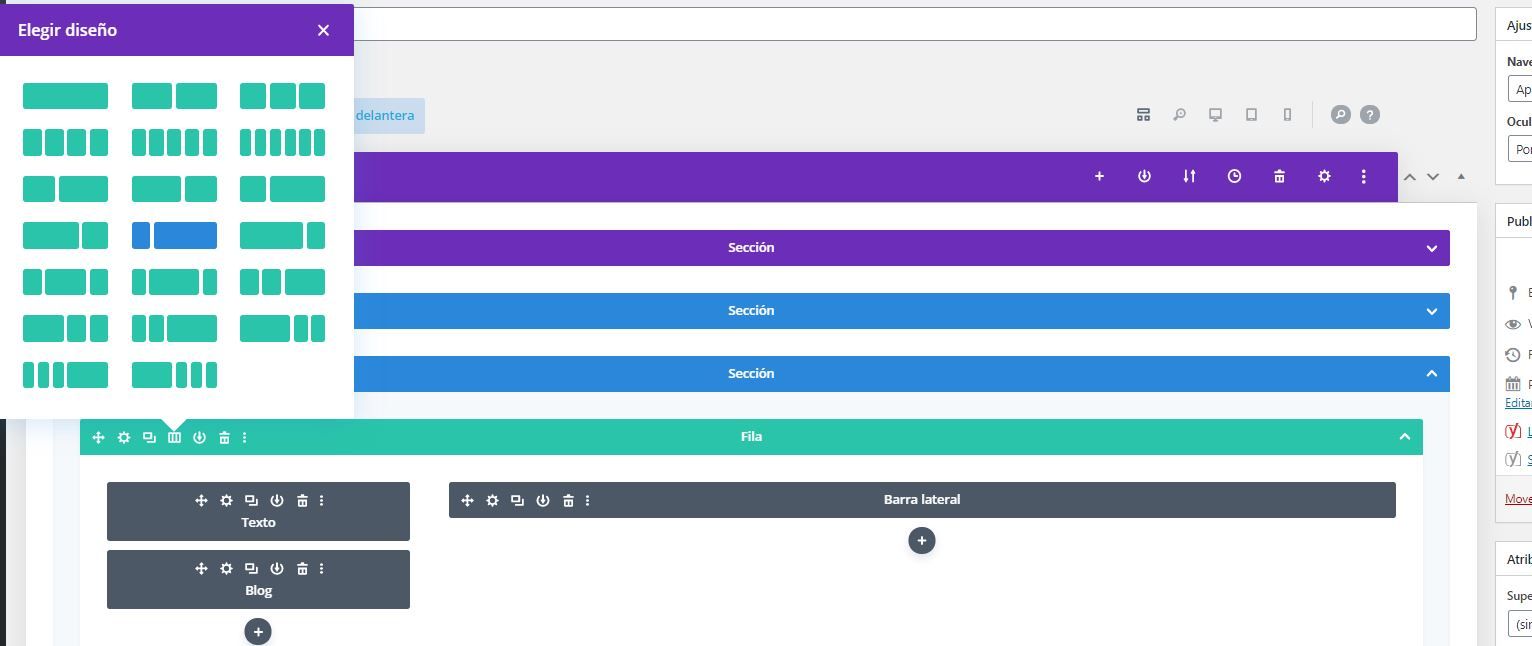Screen dimensions: 1532x646
Task: Choose the 3/4 + 1/4 two-column layout
Action: [282, 235]
